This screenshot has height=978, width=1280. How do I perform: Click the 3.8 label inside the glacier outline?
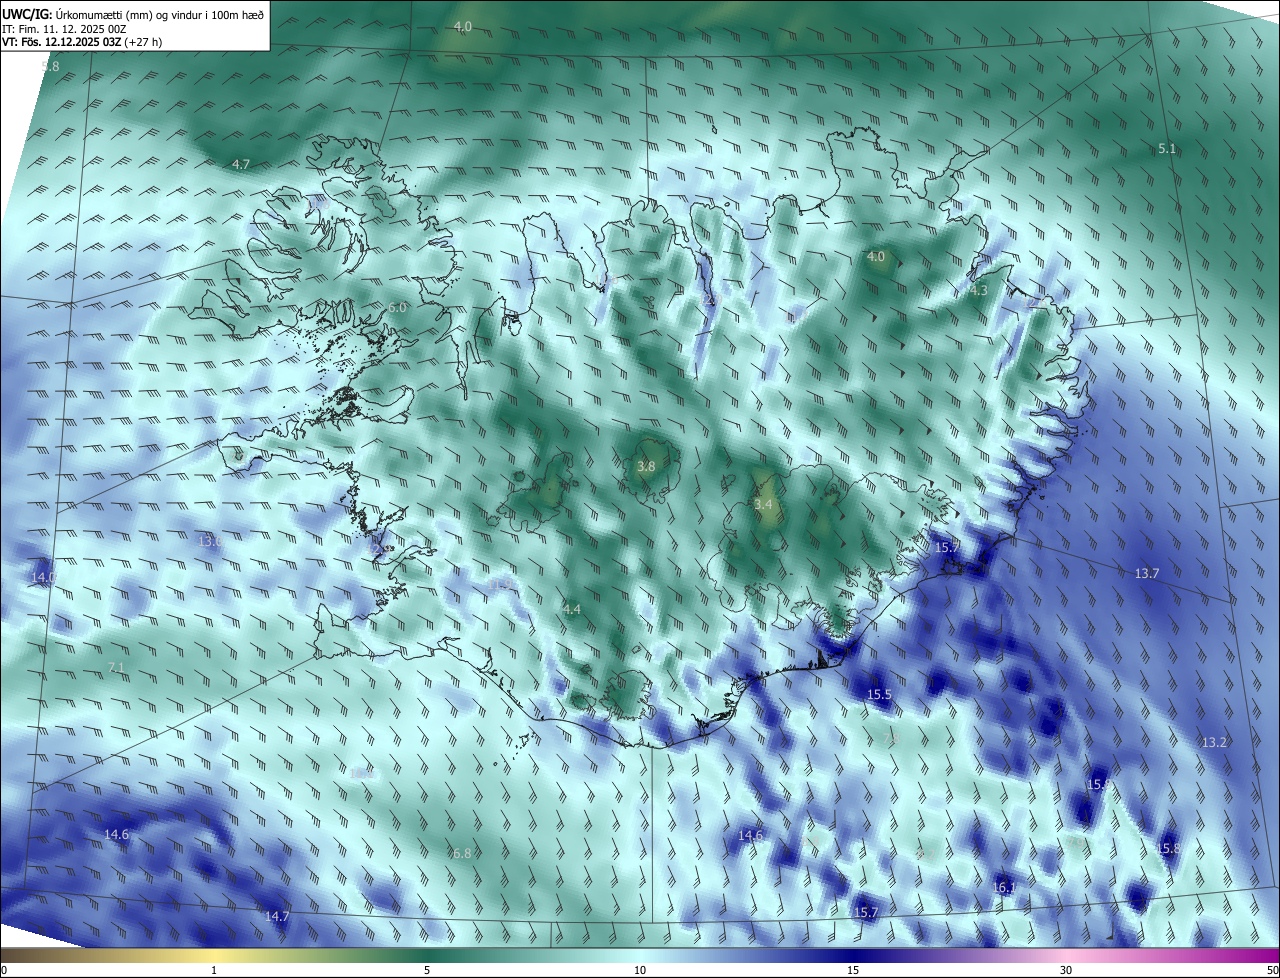point(646,466)
